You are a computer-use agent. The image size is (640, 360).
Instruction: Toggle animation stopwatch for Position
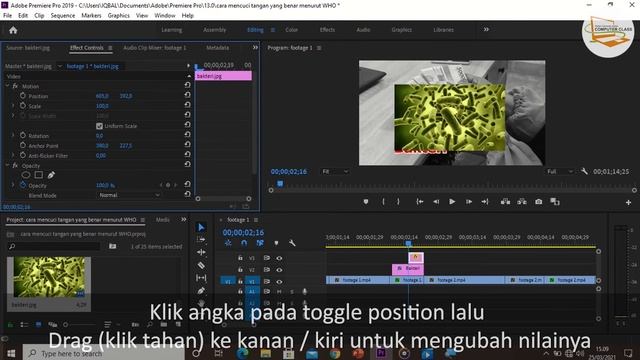coord(23,96)
